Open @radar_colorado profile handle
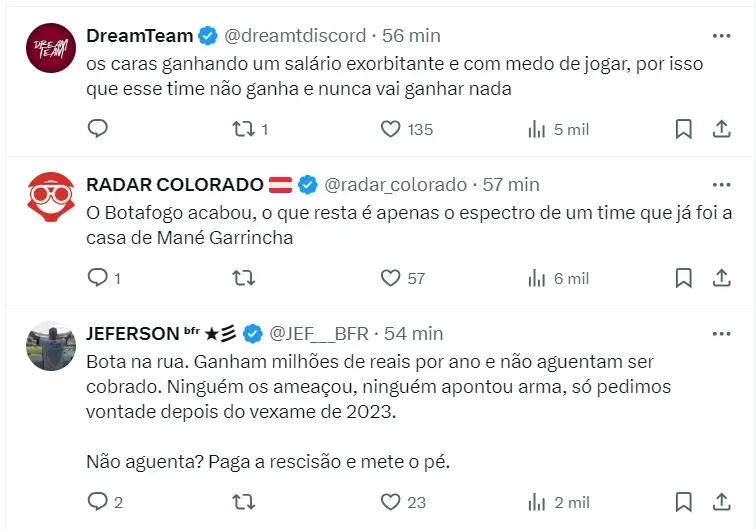Image resolution: width=756 pixels, height=529 pixels. coord(397,184)
